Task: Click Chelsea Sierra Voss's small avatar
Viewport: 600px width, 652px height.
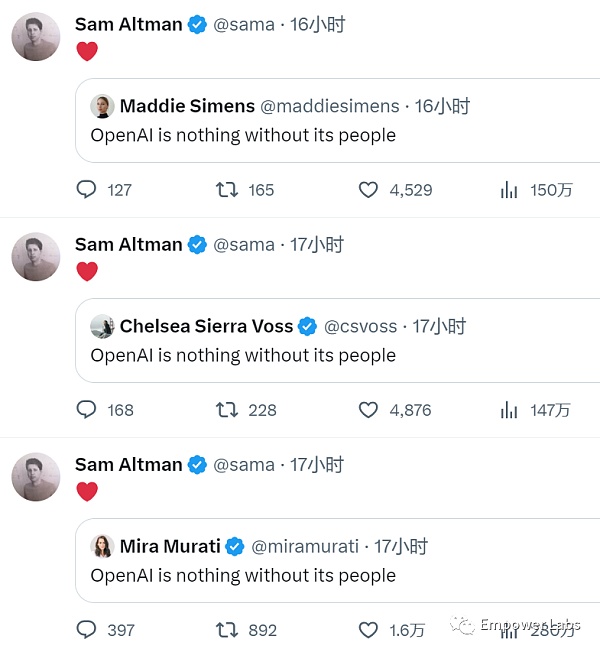Action: click(102, 326)
